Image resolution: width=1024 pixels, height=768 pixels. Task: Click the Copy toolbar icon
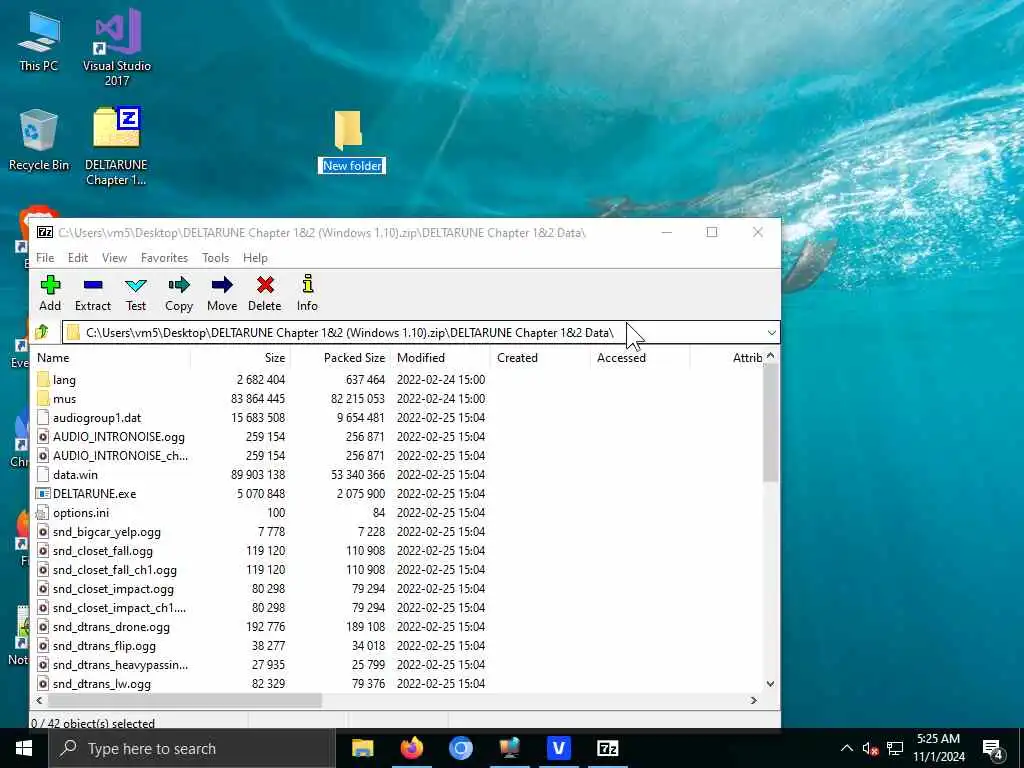coord(179,293)
